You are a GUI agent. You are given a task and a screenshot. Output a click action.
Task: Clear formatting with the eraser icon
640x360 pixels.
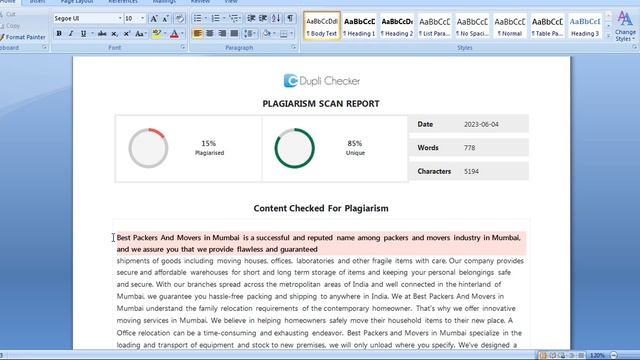(x=179, y=18)
